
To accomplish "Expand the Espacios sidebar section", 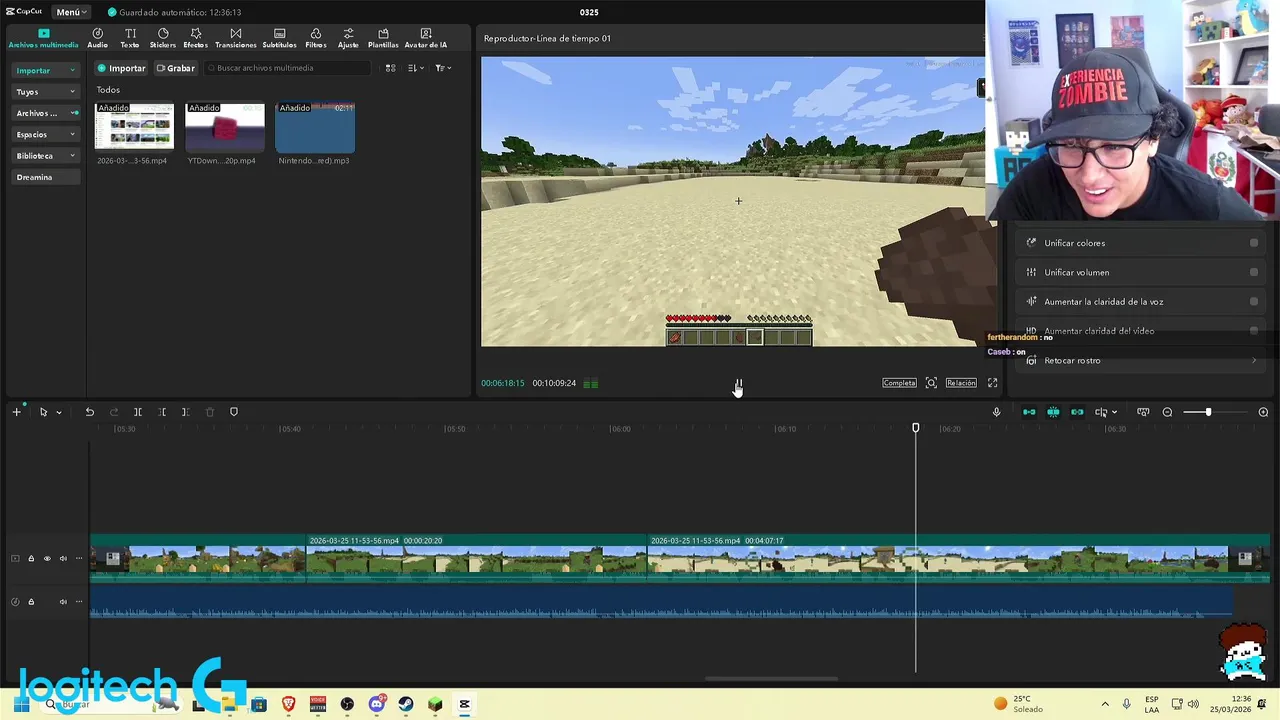I will [45, 134].
